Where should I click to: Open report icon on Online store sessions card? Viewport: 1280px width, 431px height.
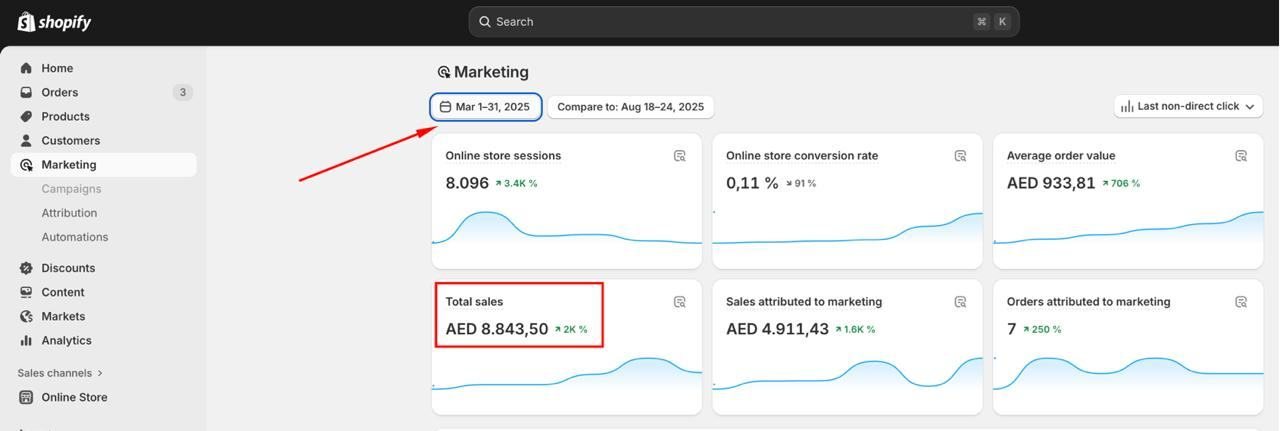pyautogui.click(x=680, y=156)
